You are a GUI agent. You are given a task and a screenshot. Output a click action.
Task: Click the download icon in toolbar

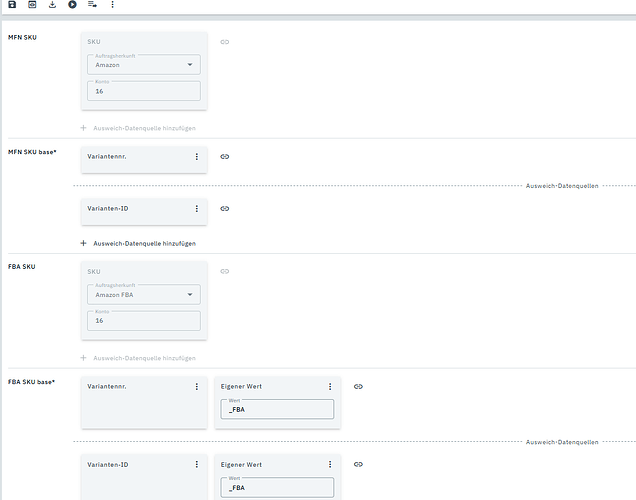coord(52,5)
